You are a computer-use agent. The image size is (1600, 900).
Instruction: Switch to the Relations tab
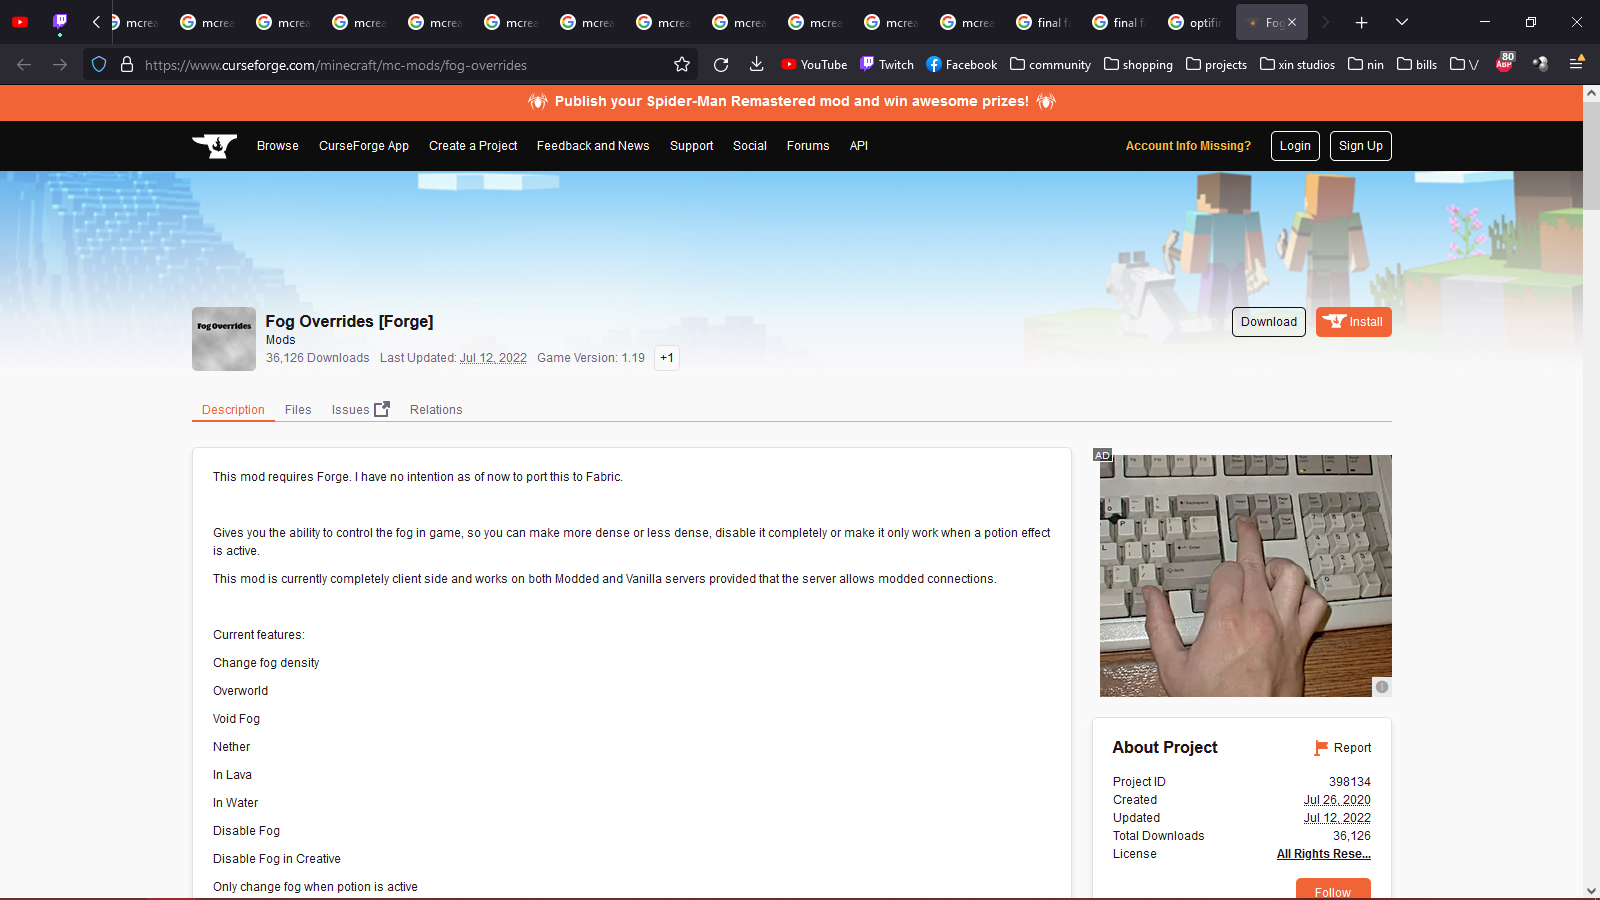(x=436, y=410)
